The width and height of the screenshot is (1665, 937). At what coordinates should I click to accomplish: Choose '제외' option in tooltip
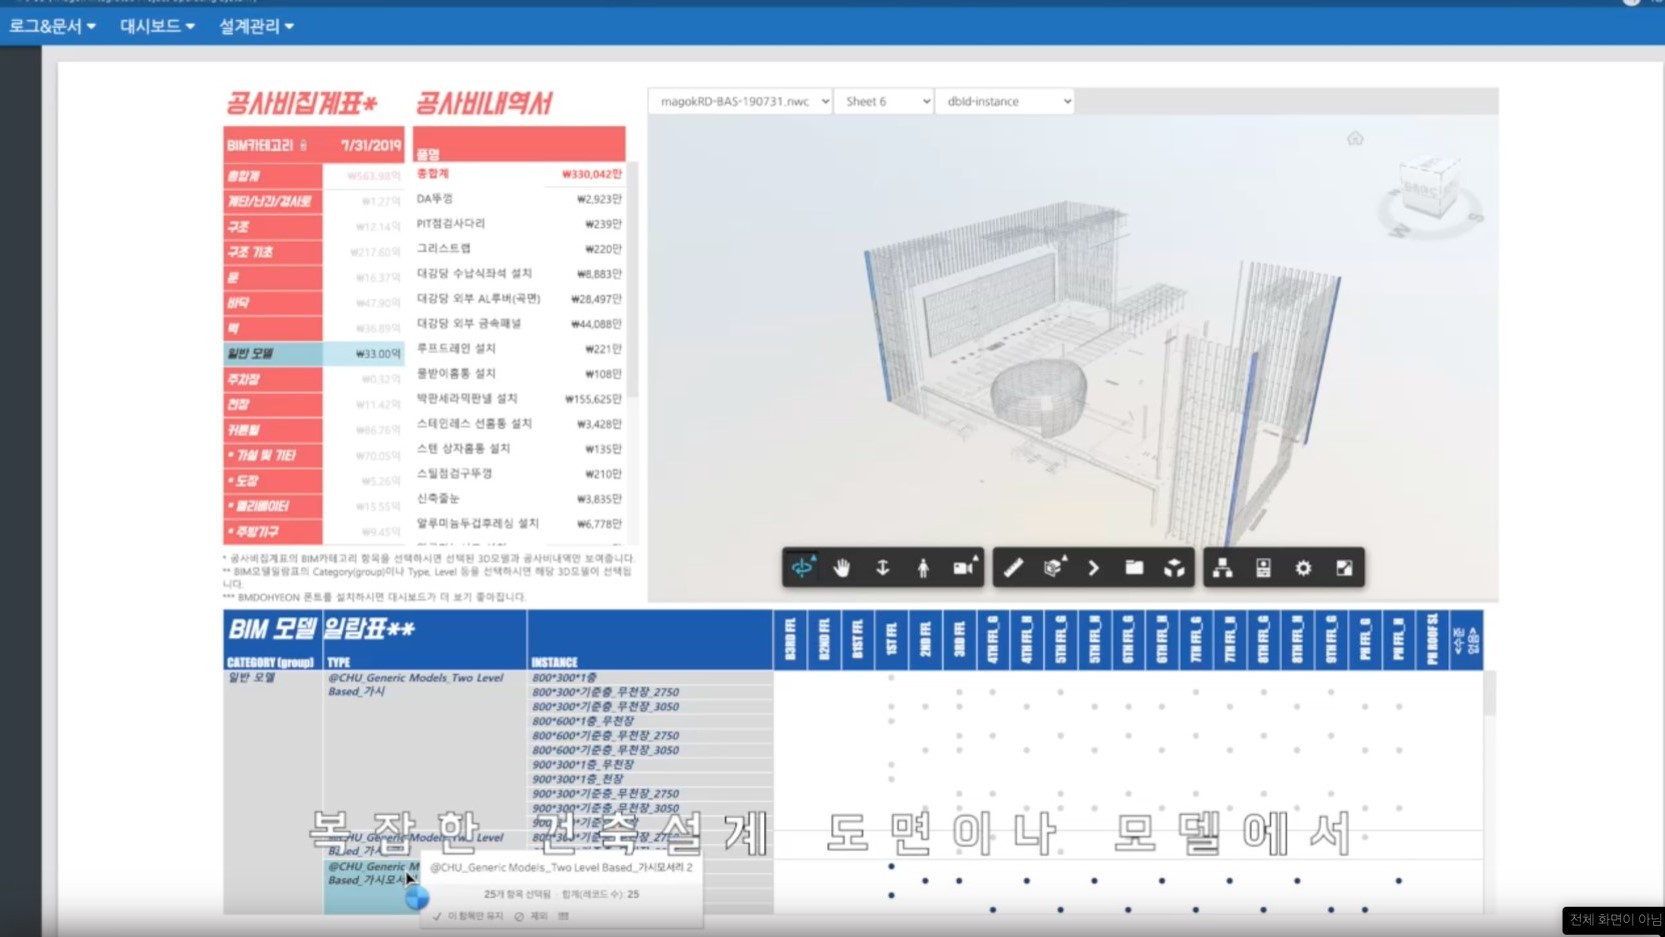coord(532,916)
